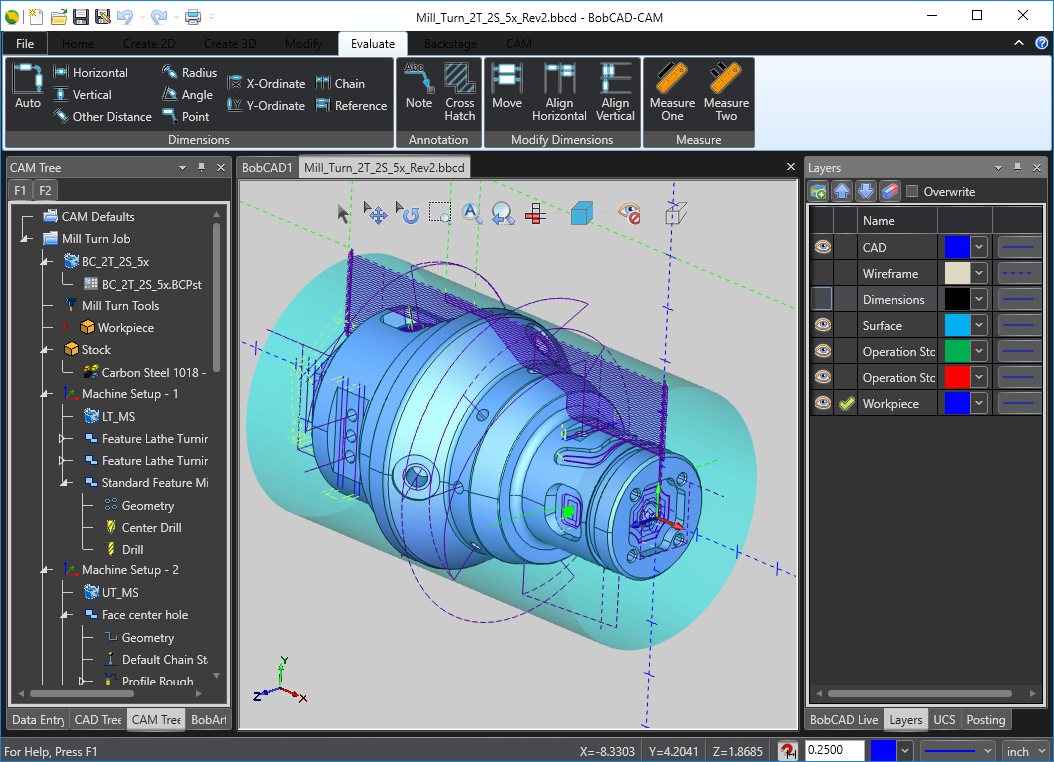Choose the Align Horizontal dimensions icon

[559, 90]
